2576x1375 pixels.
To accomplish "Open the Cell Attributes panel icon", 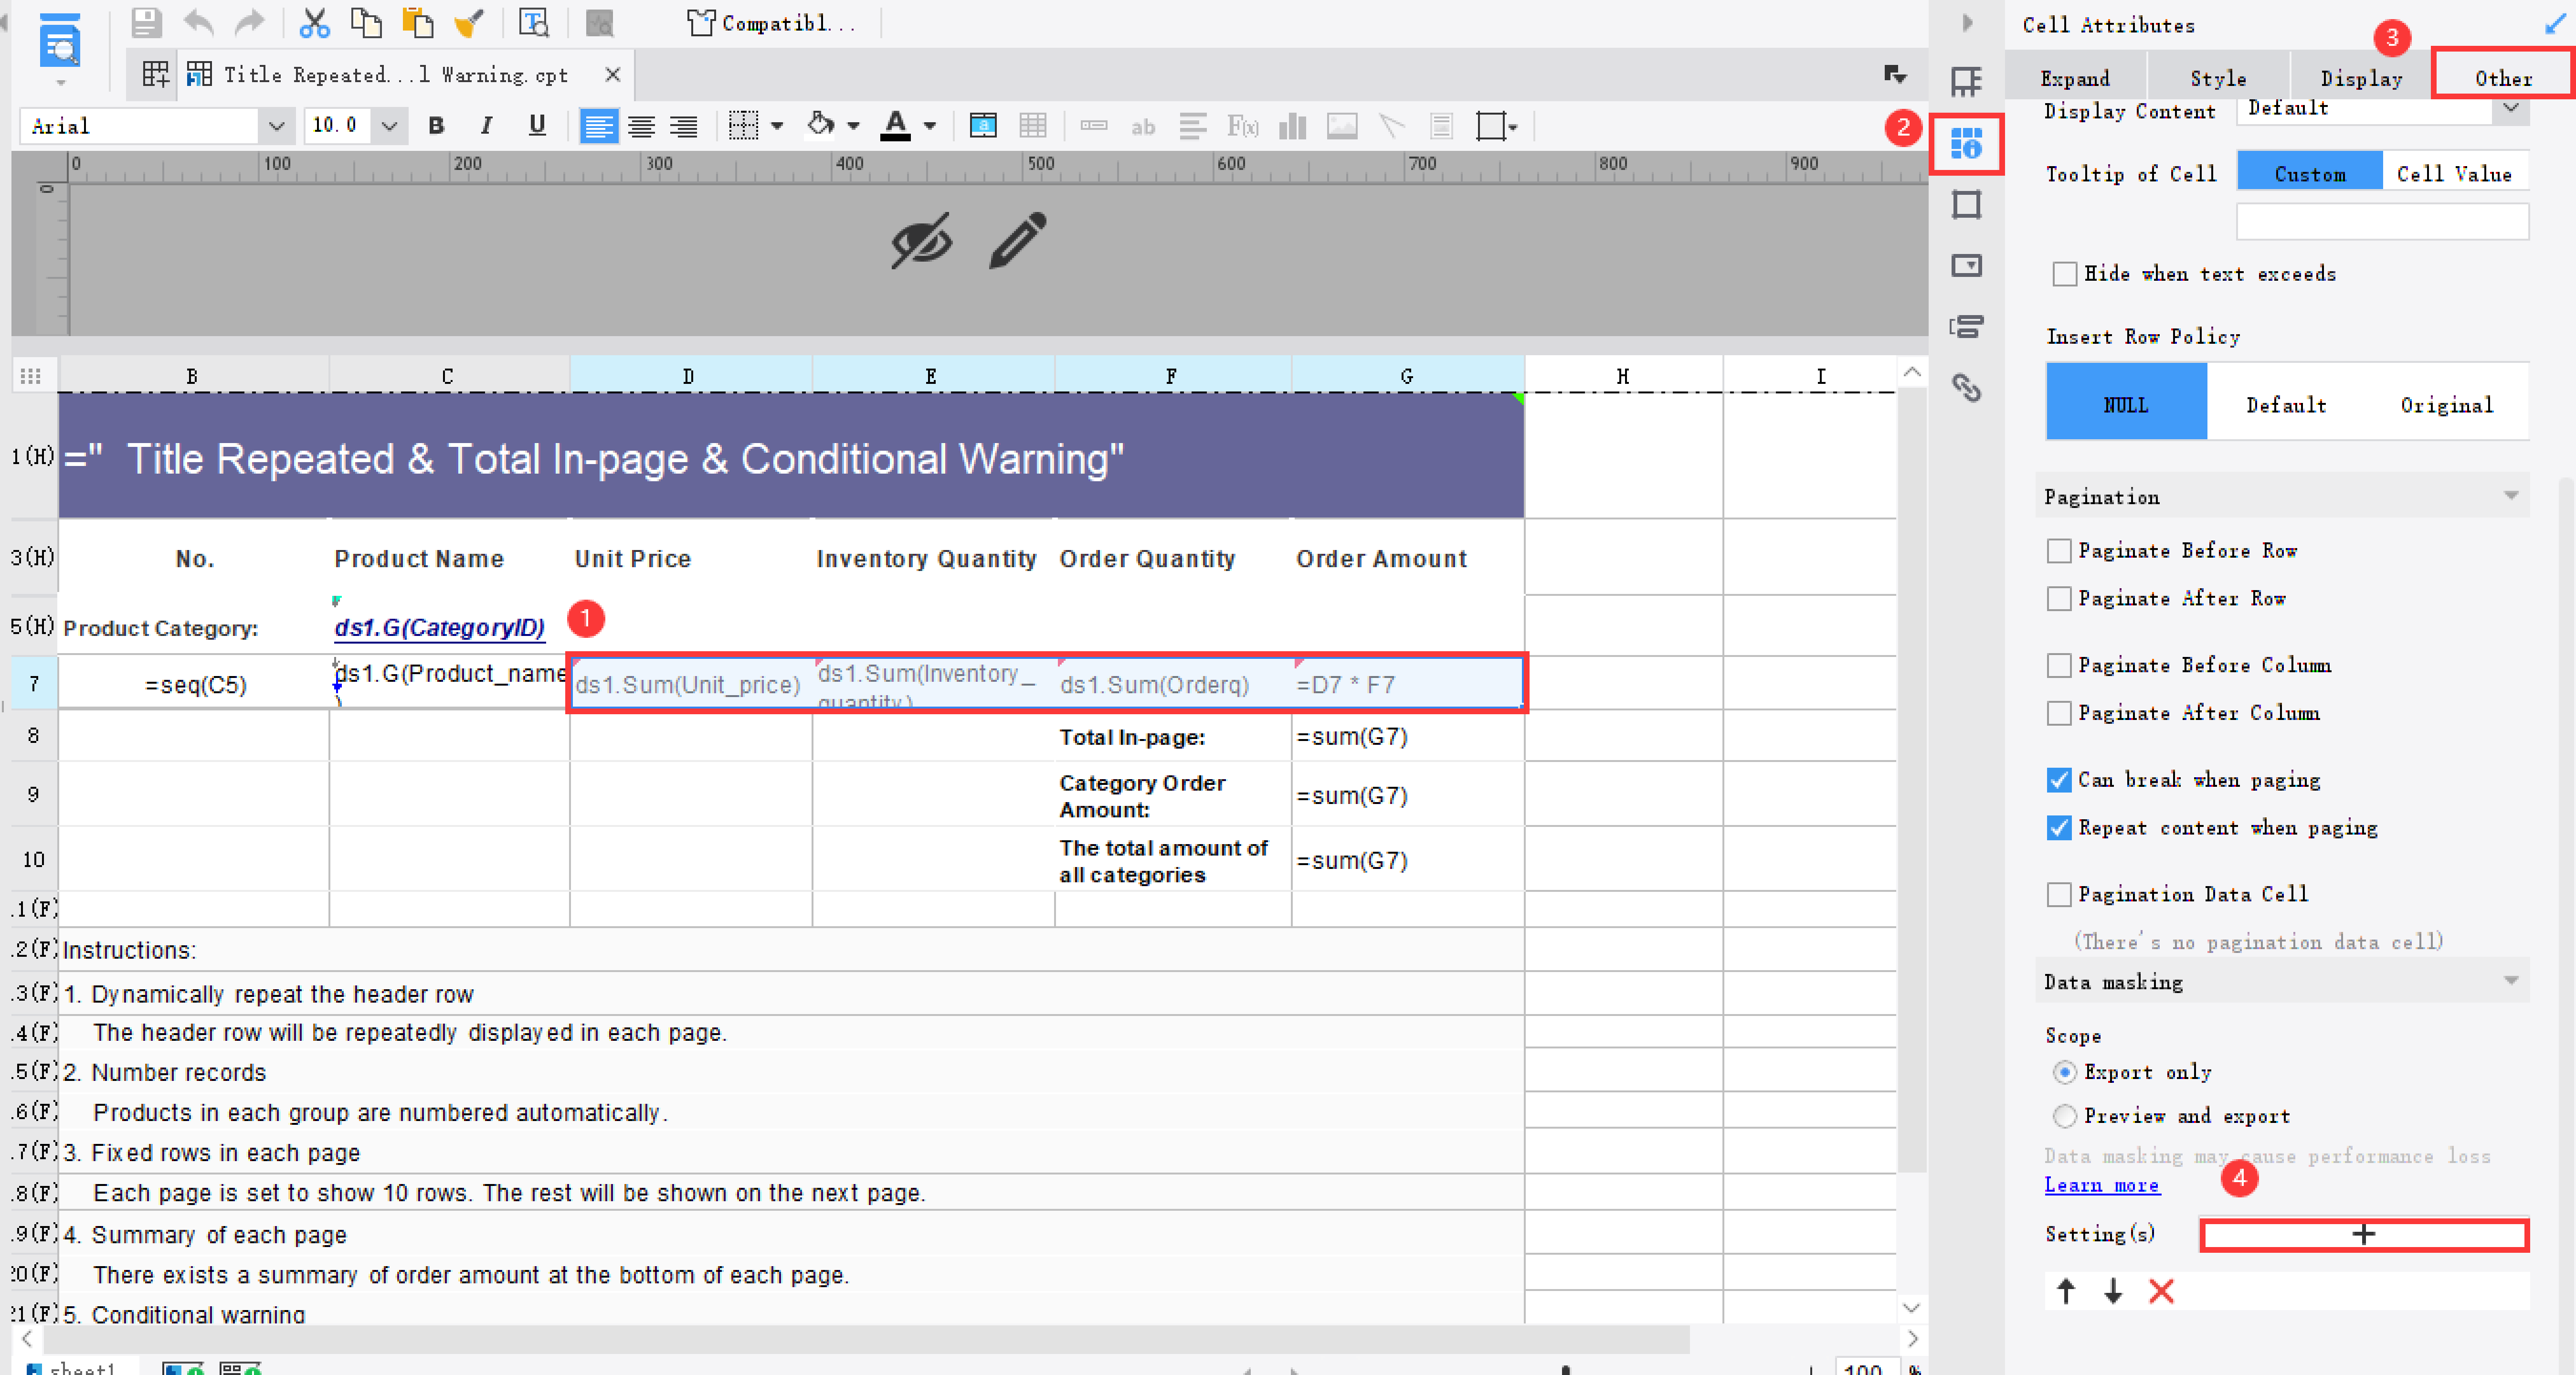I will click(1966, 145).
